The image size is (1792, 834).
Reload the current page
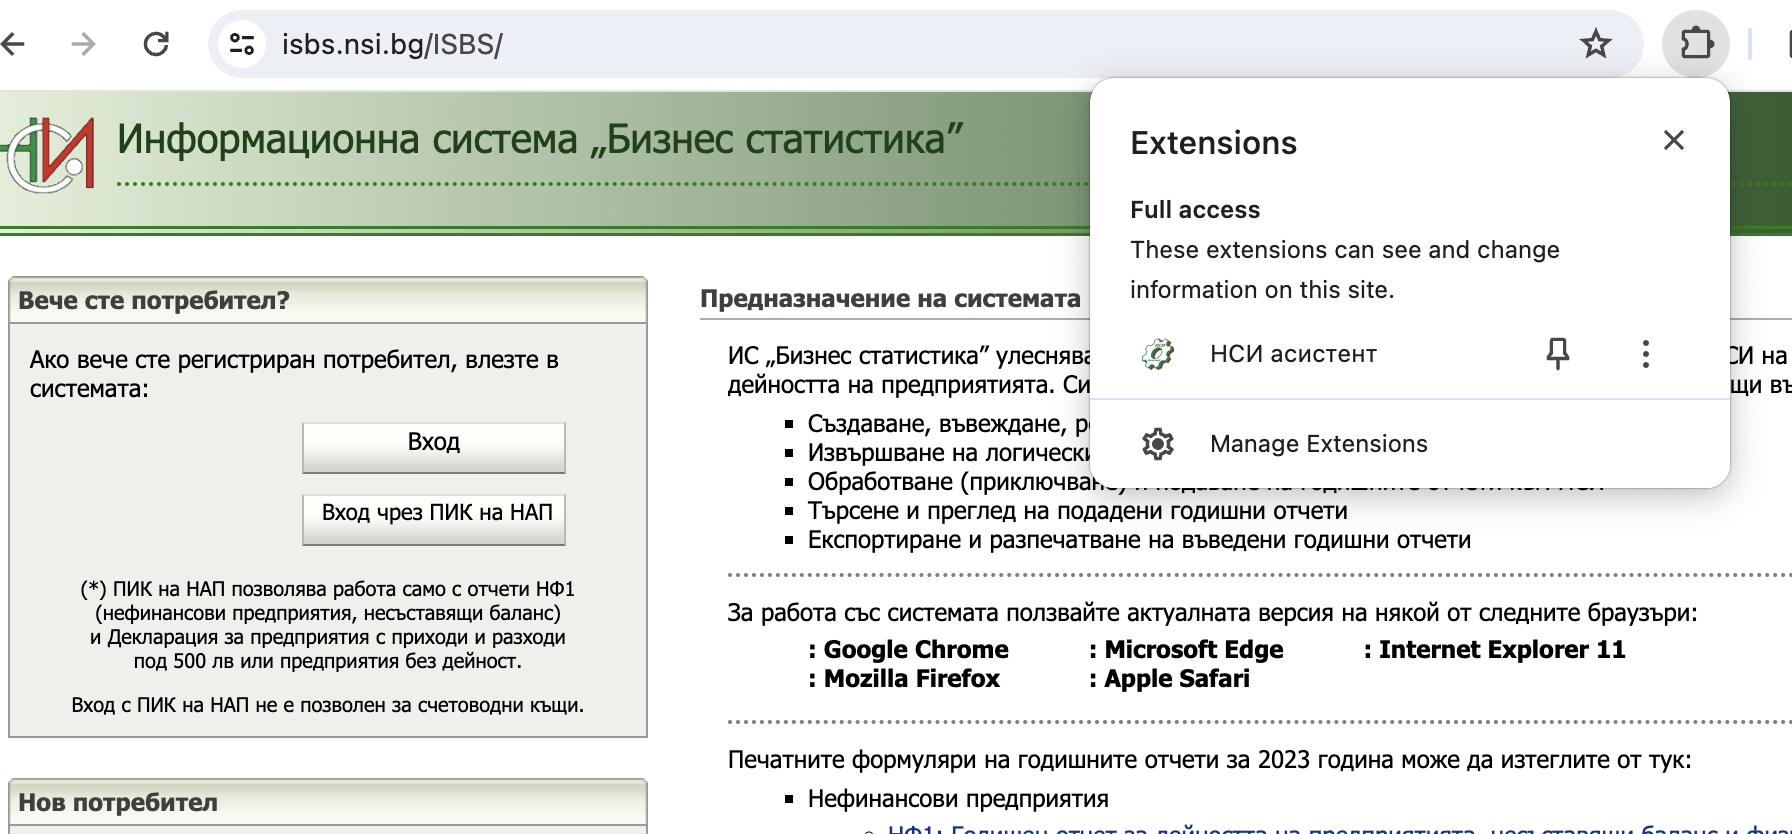tap(156, 44)
